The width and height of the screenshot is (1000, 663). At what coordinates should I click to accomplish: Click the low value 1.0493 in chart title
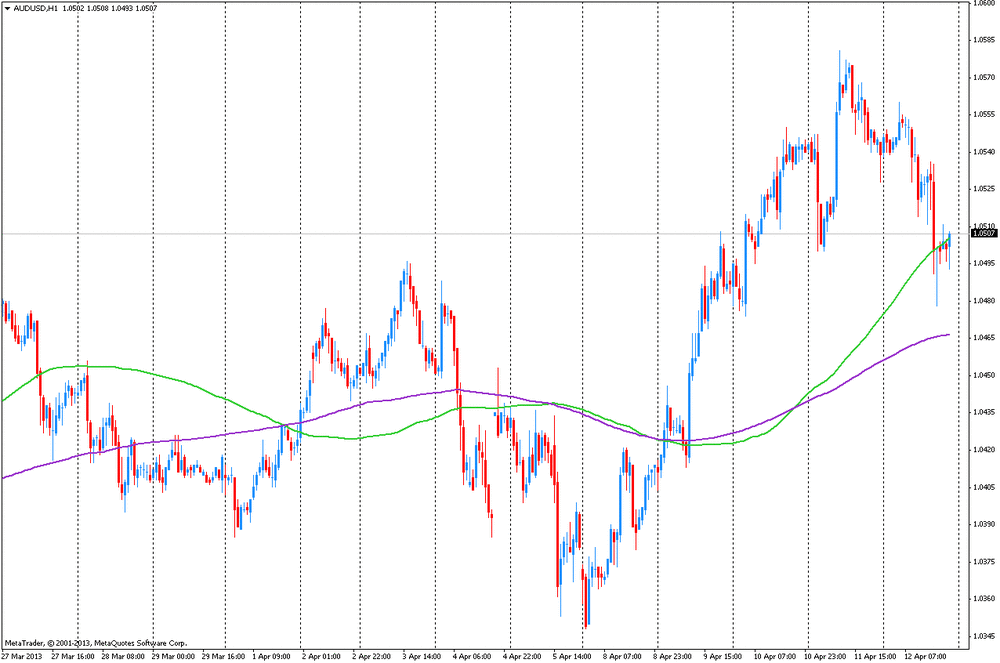click(121, 9)
